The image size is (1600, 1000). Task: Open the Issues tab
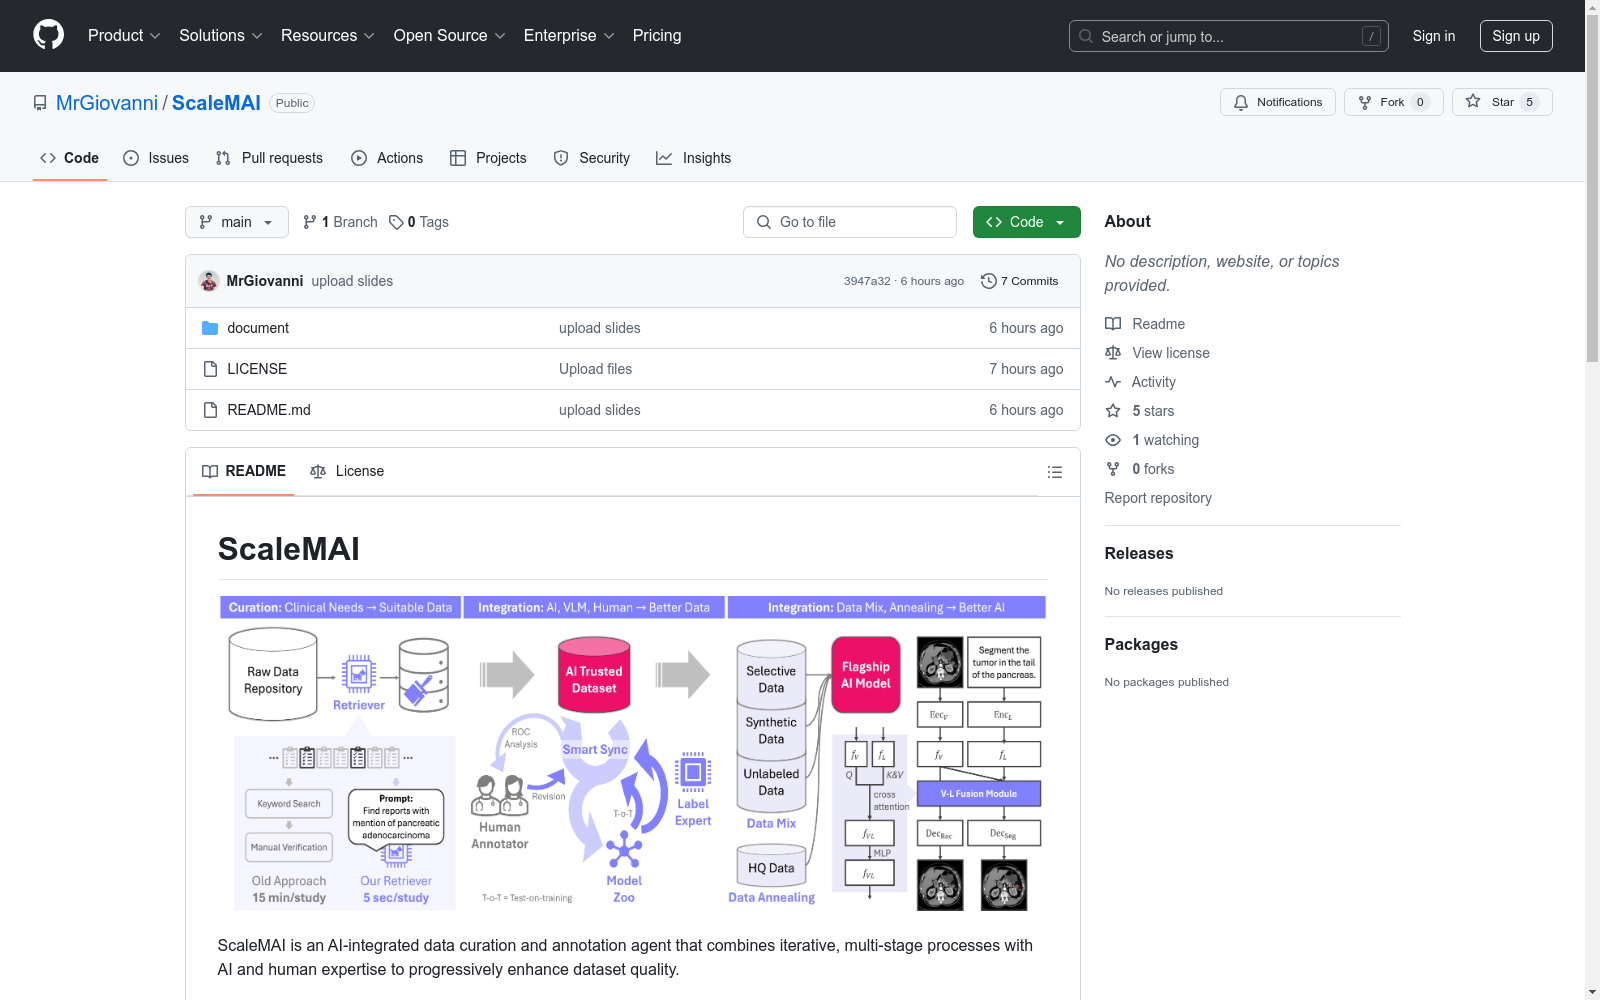(x=156, y=158)
